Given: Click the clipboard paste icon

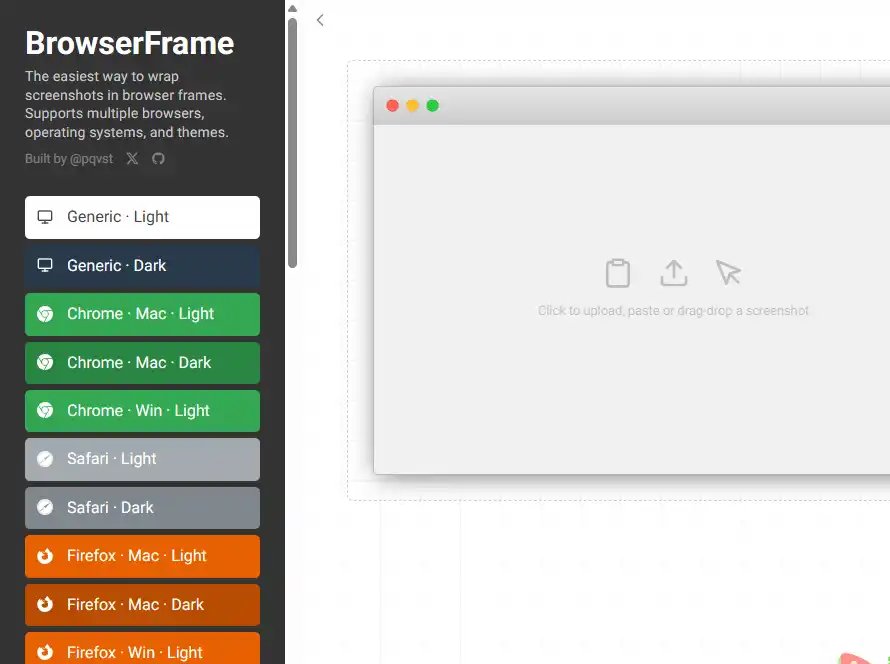Looking at the screenshot, I should click(618, 274).
